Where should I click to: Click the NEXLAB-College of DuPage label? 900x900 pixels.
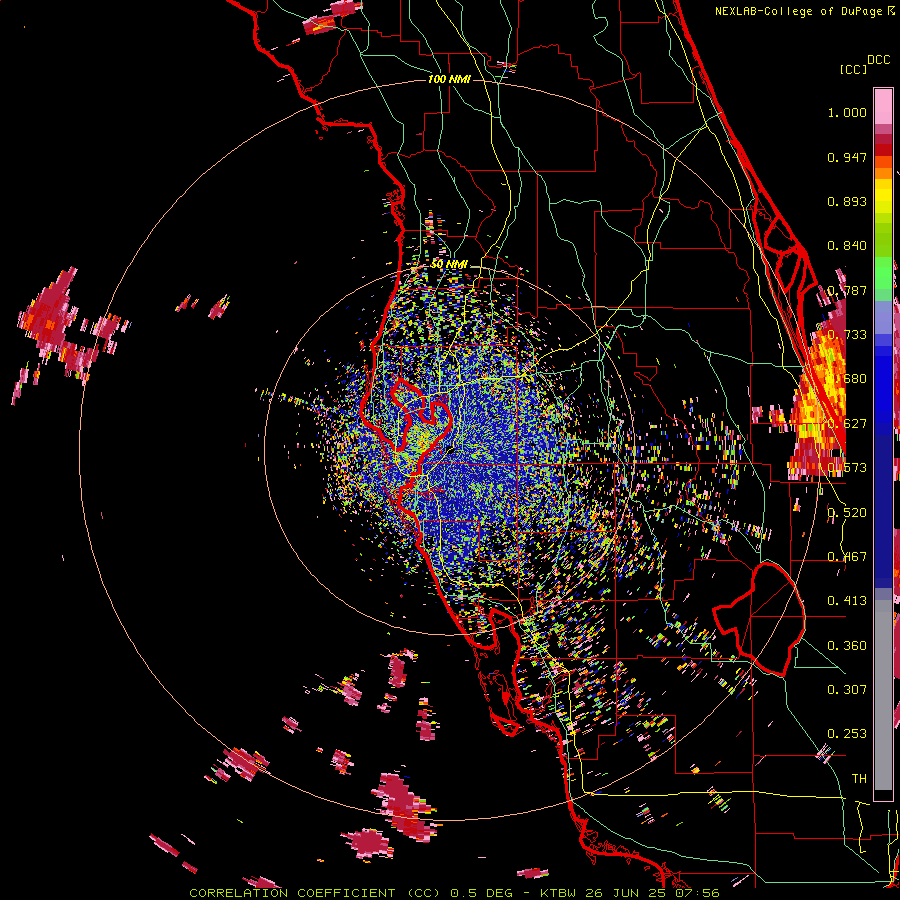point(805,11)
